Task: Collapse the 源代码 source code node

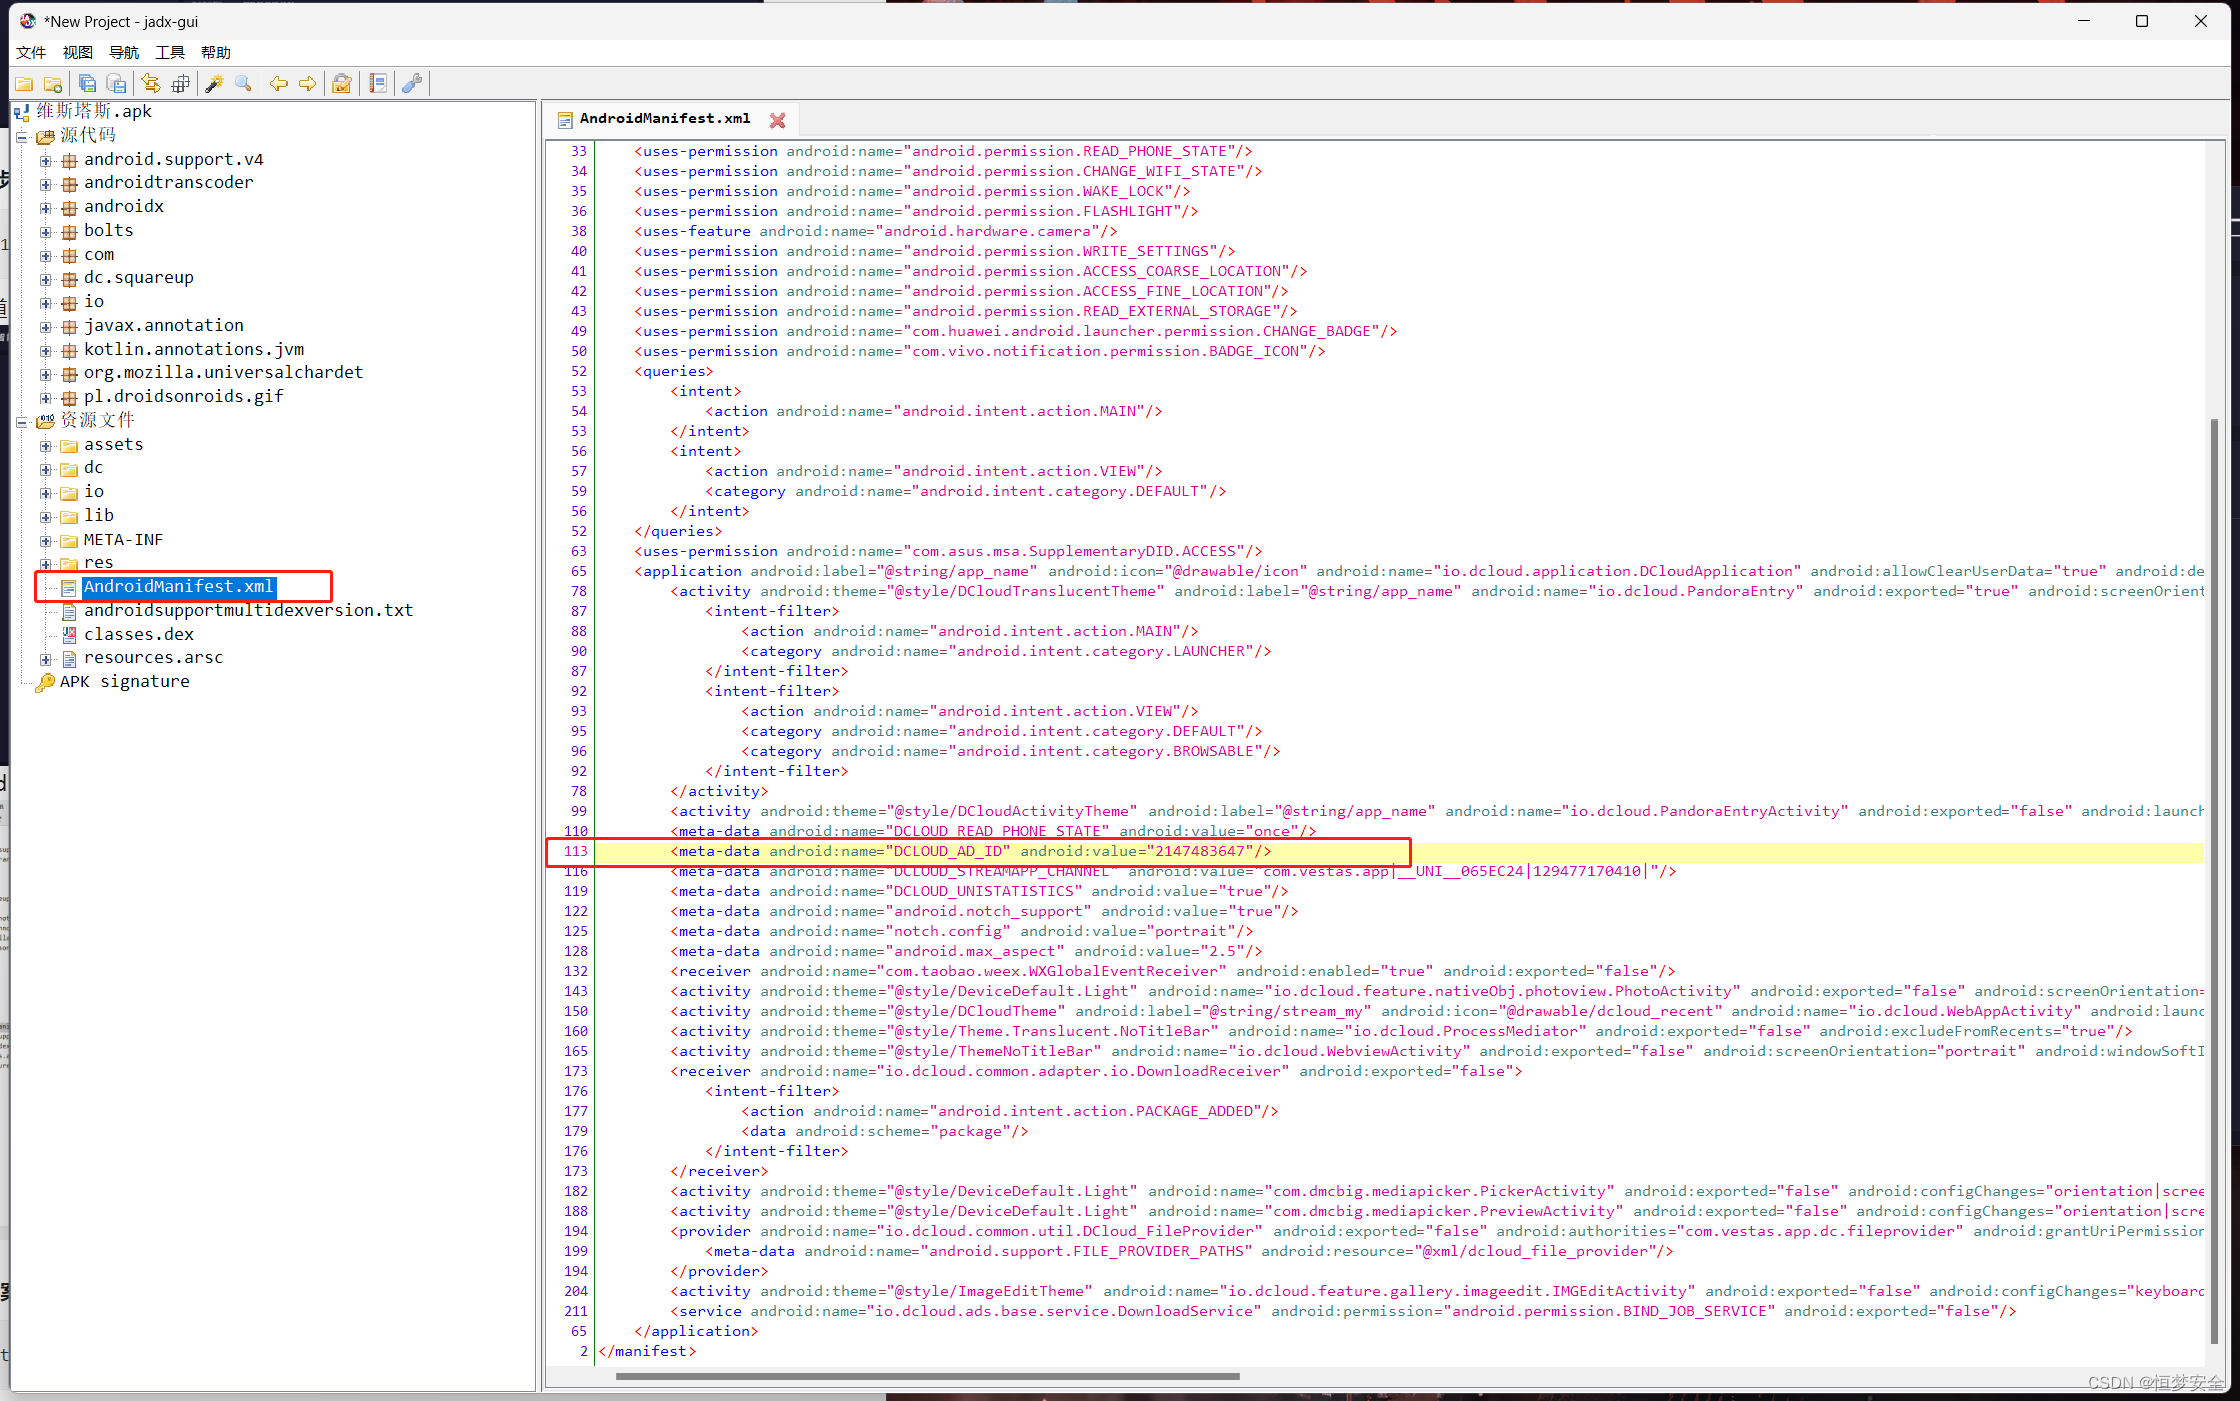Action: [21, 137]
